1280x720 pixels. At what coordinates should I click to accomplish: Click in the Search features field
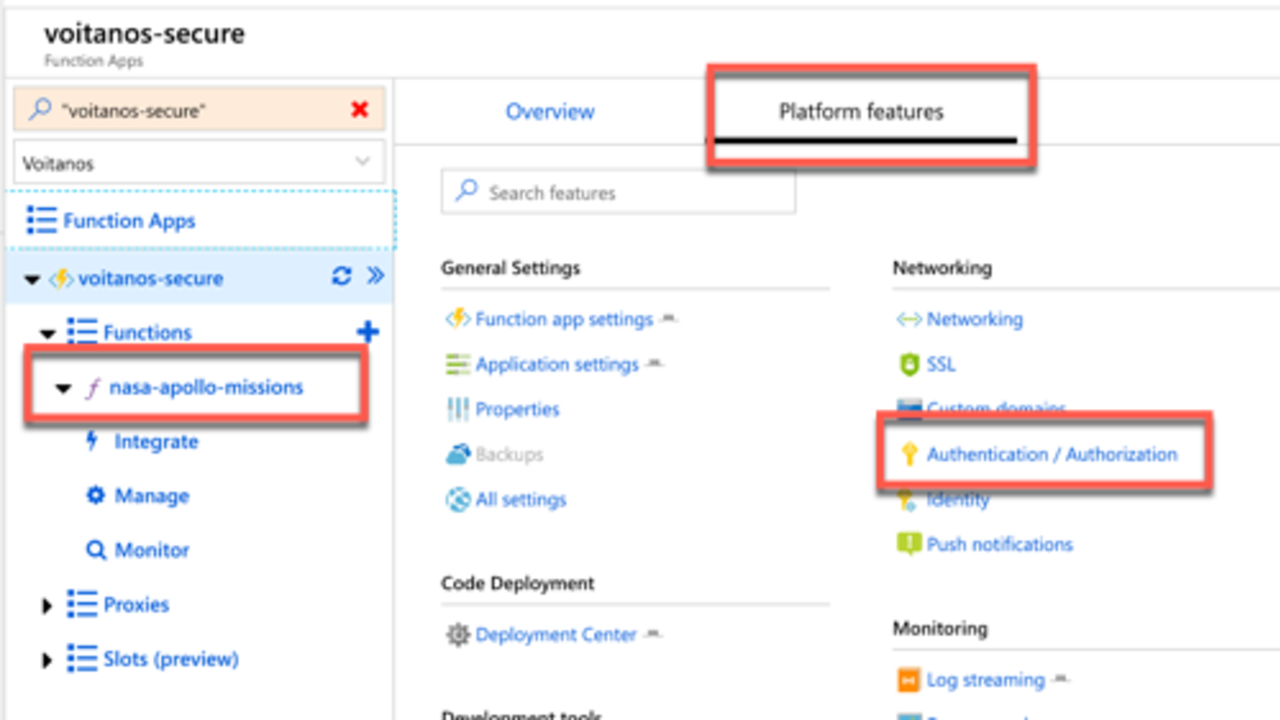pos(618,192)
